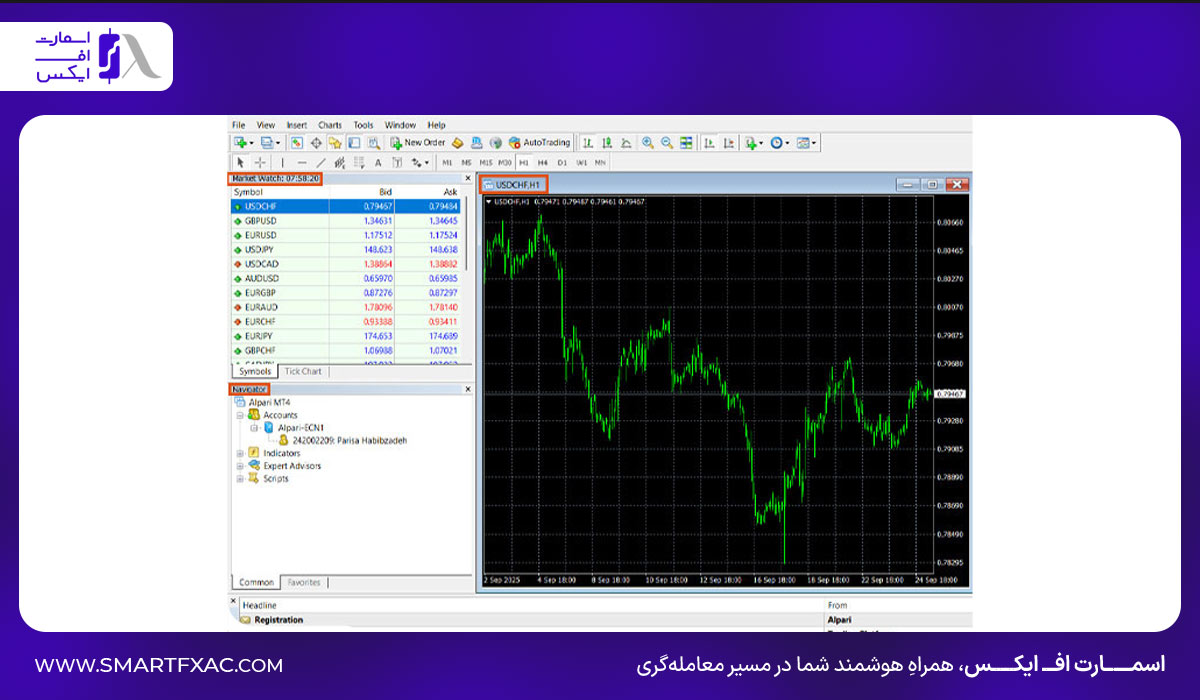Expand the Expert Advisors tree node
Screen dimensions: 1200x700
pos(240,466)
